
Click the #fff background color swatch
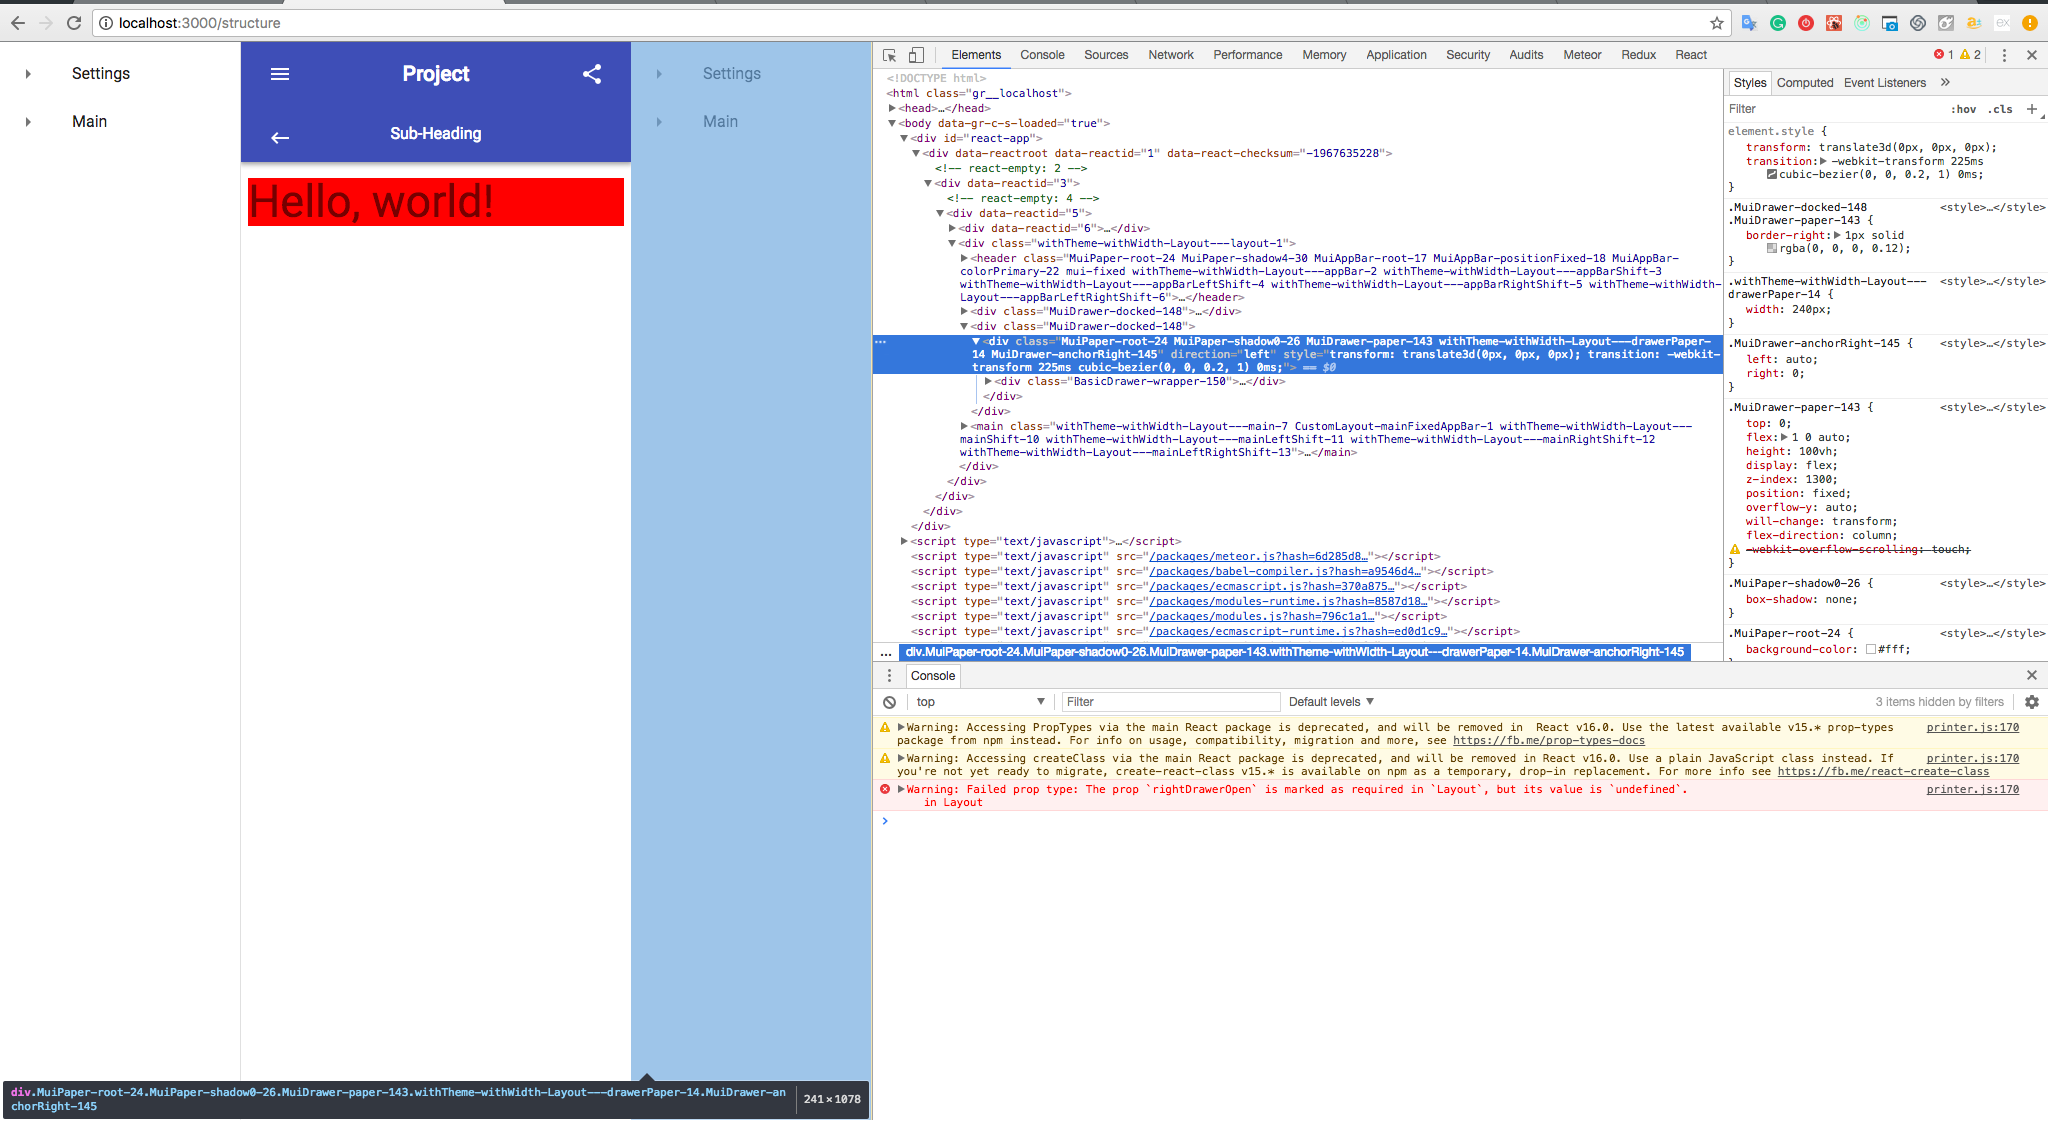[1871, 650]
